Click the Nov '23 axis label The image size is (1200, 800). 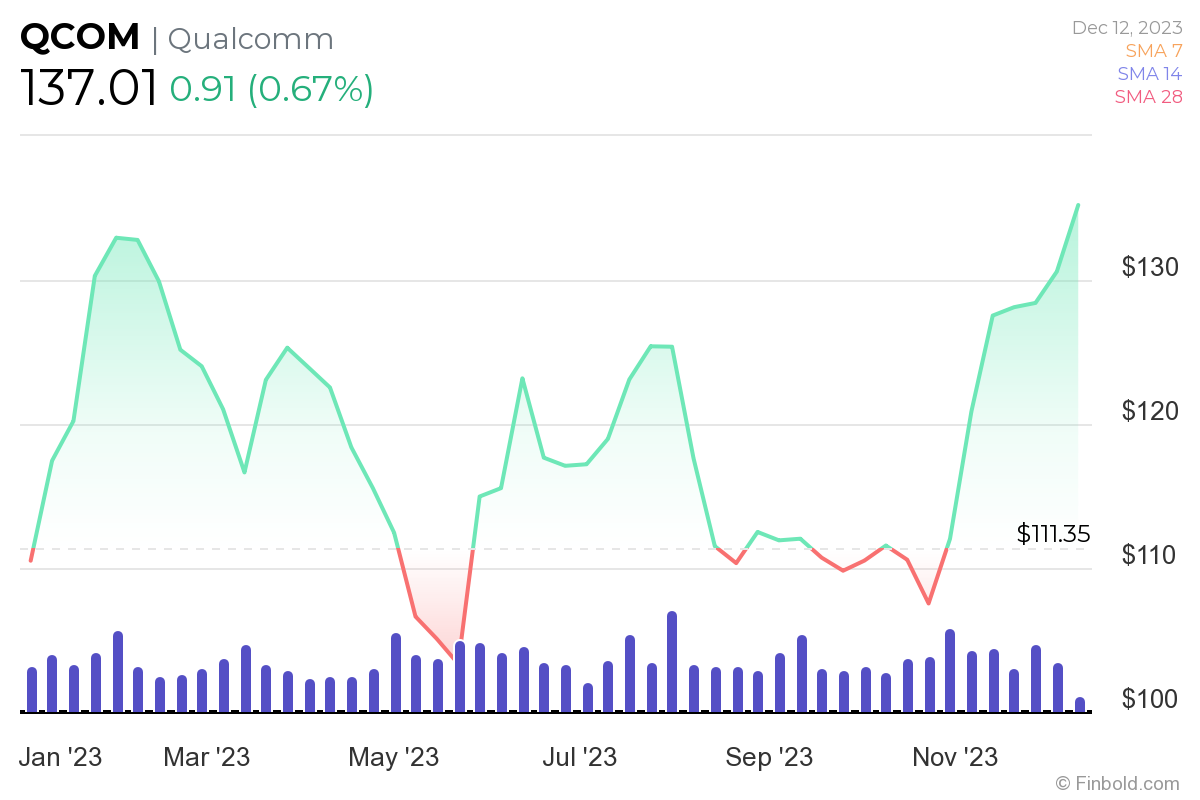pos(955,757)
